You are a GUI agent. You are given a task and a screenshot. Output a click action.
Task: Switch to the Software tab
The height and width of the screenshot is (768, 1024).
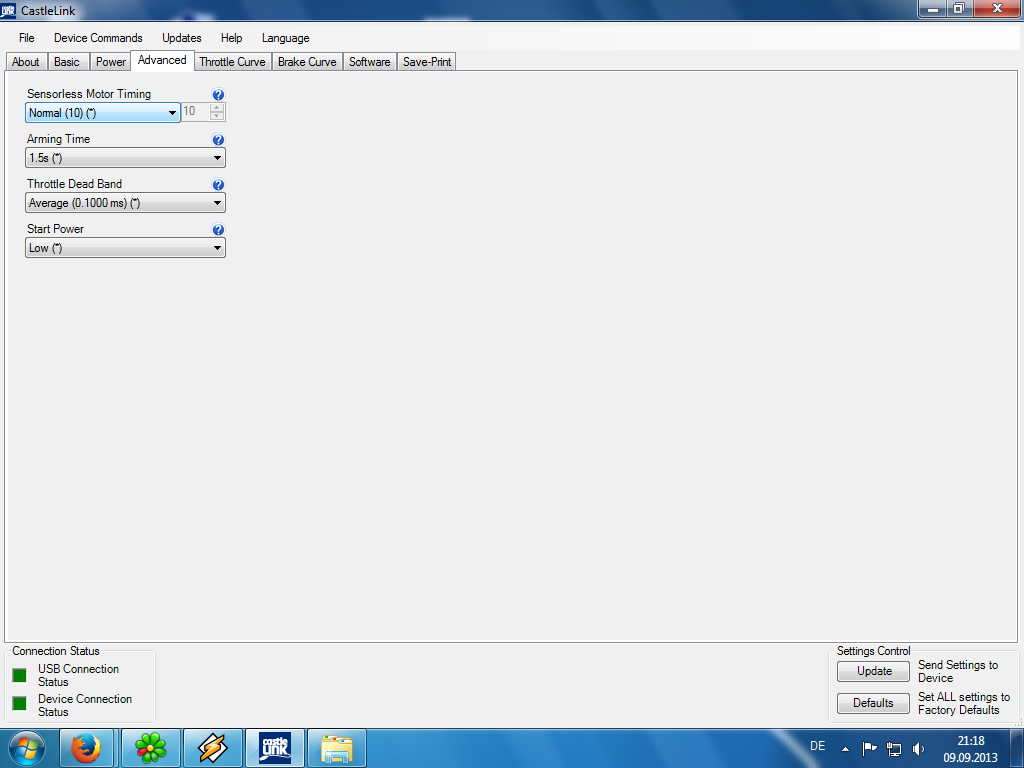[370, 62]
